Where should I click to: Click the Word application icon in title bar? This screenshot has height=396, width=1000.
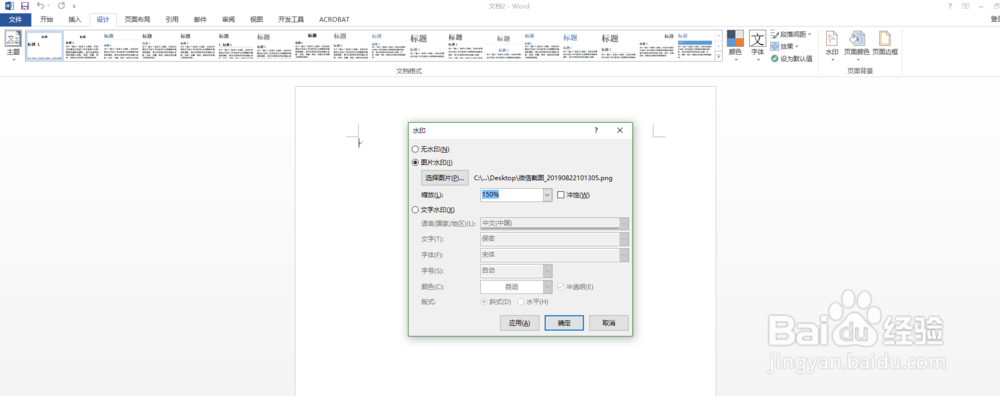(x=9, y=6)
